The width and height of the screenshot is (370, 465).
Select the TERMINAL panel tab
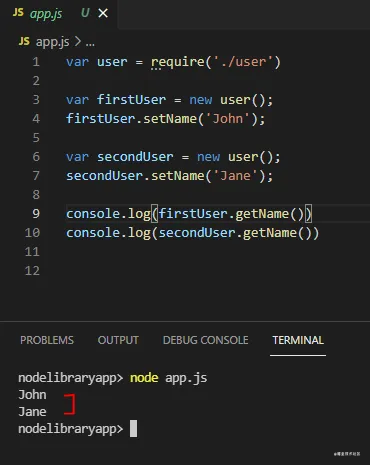point(298,340)
